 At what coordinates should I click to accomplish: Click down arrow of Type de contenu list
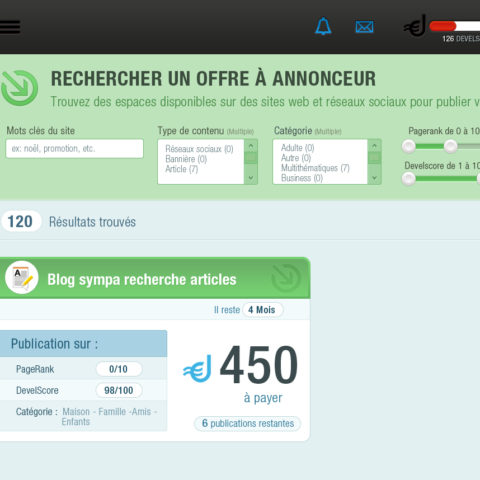(251, 178)
